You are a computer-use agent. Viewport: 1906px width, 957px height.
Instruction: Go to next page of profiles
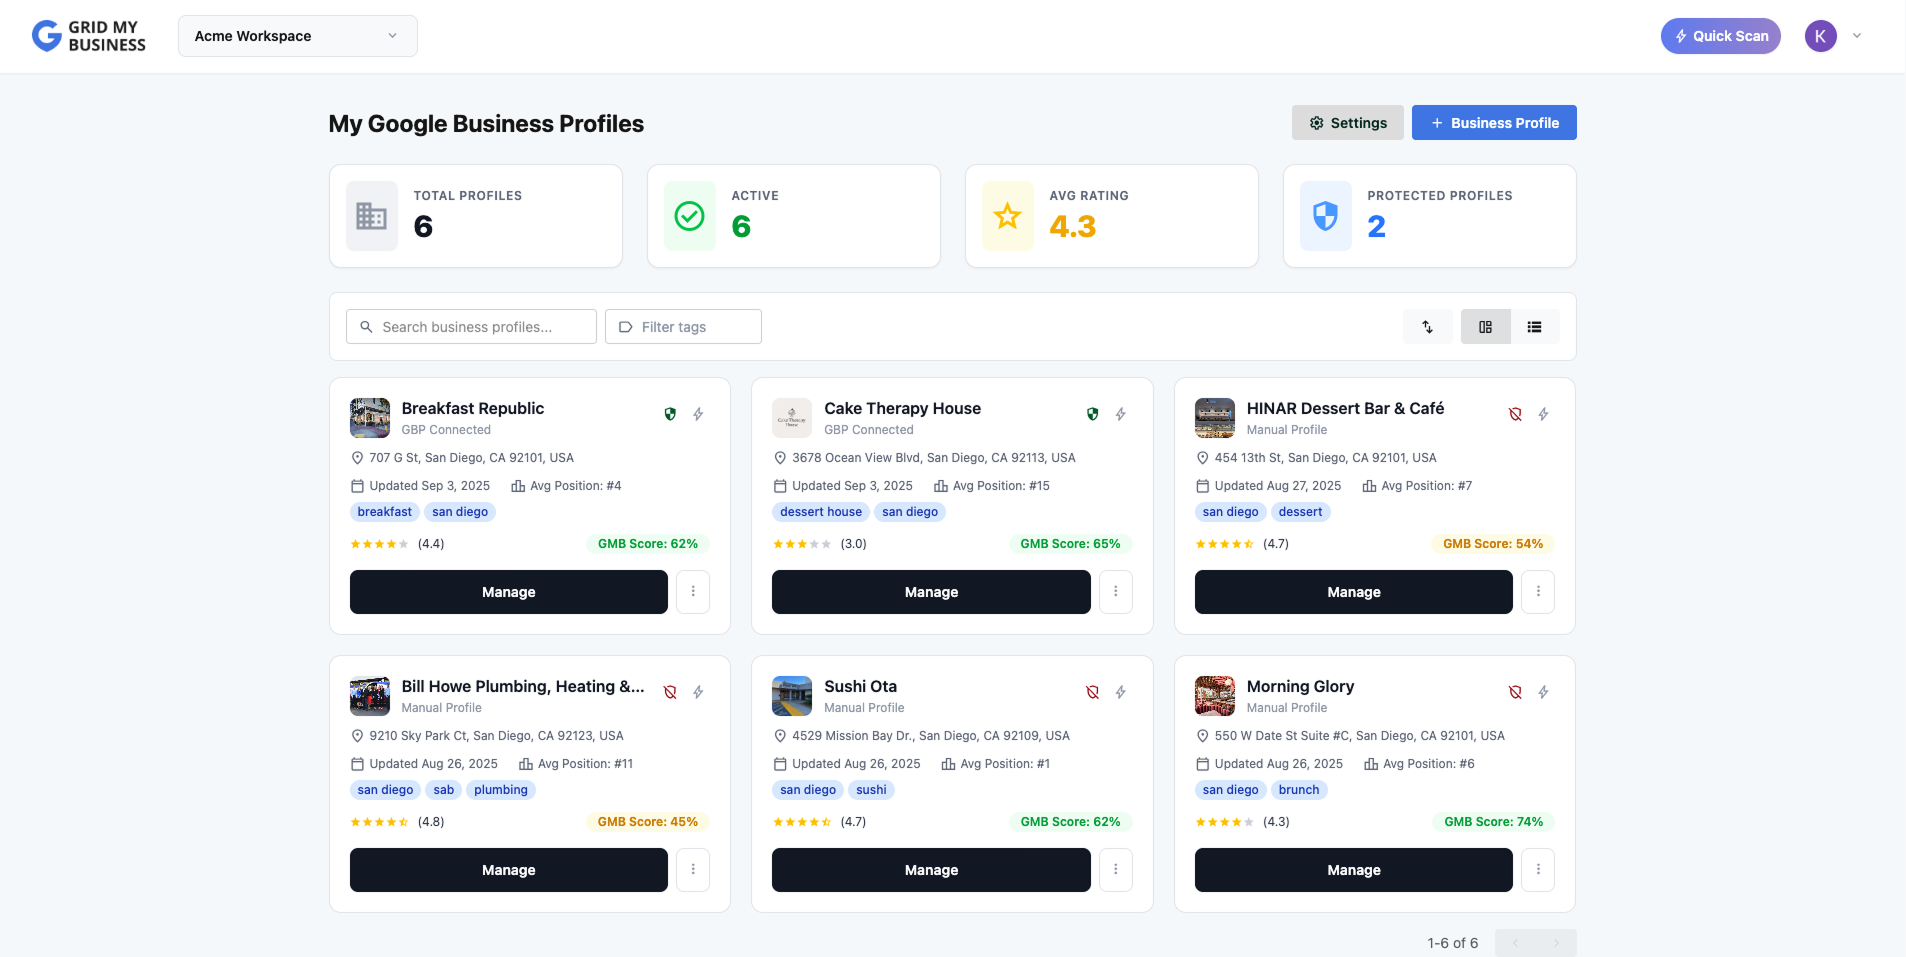click(1556, 943)
